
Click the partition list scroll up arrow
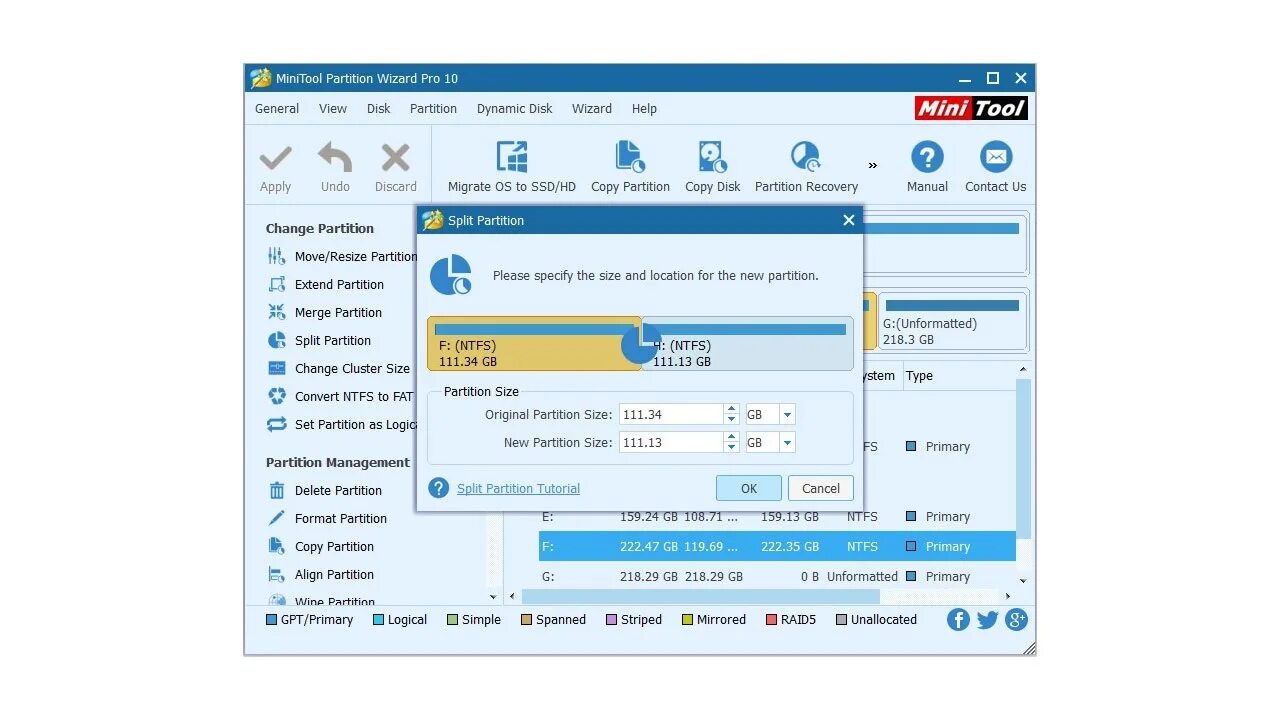[1023, 370]
